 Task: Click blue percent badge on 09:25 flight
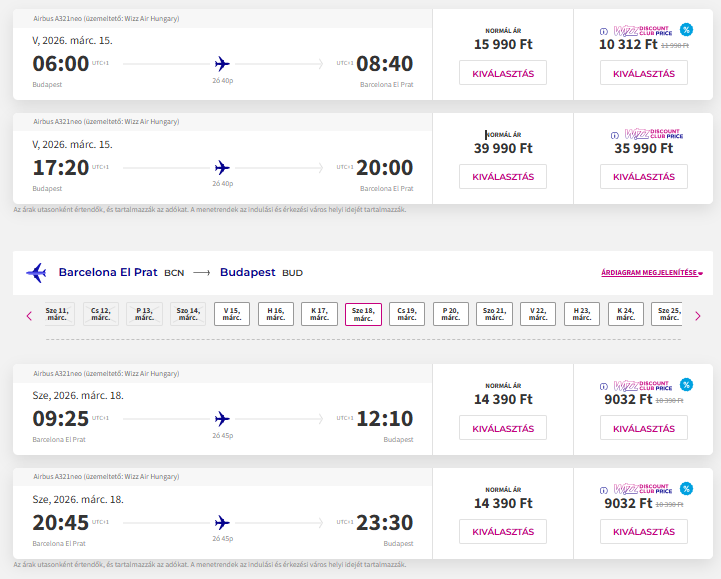click(686, 384)
